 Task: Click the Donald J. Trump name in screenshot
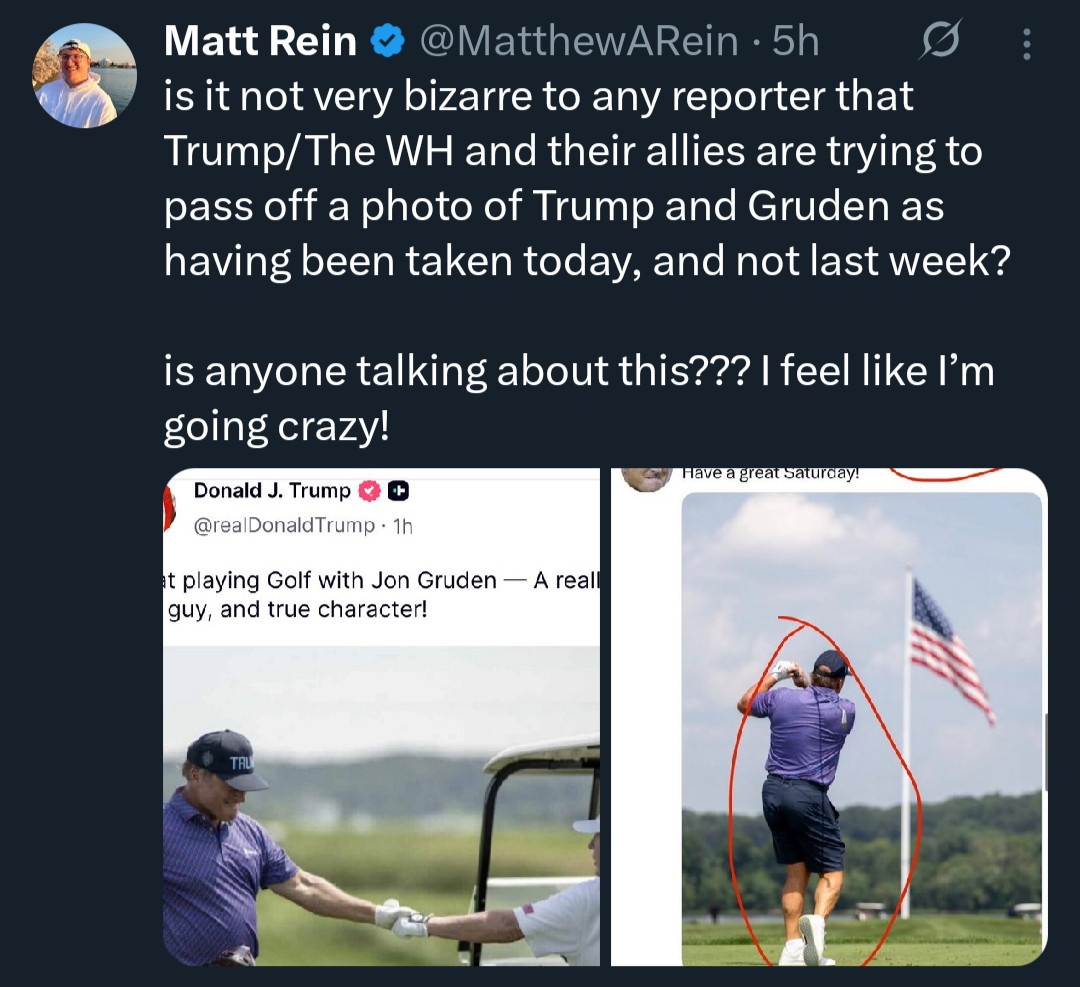[272, 490]
